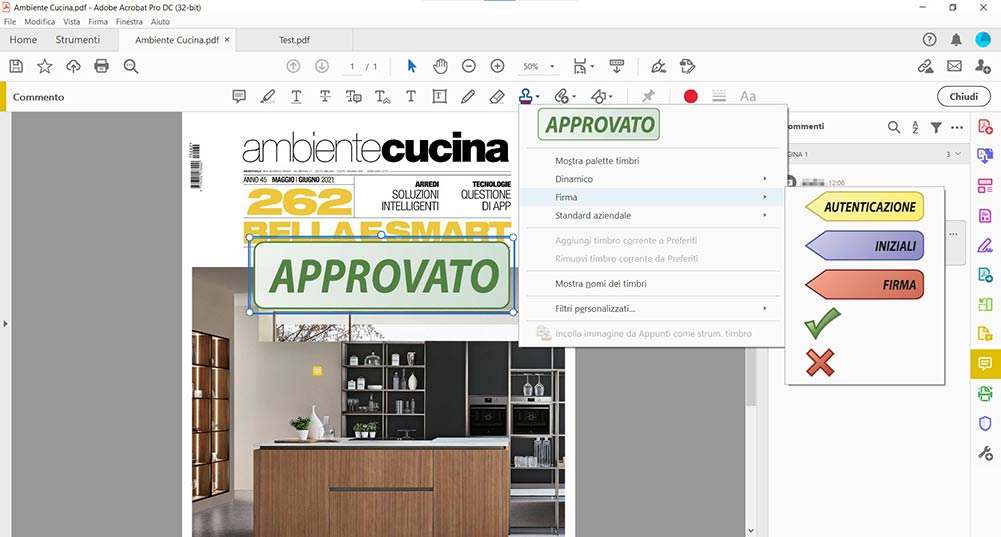The width and height of the screenshot is (1001, 537).
Task: Click the print icon
Action: tap(101, 66)
